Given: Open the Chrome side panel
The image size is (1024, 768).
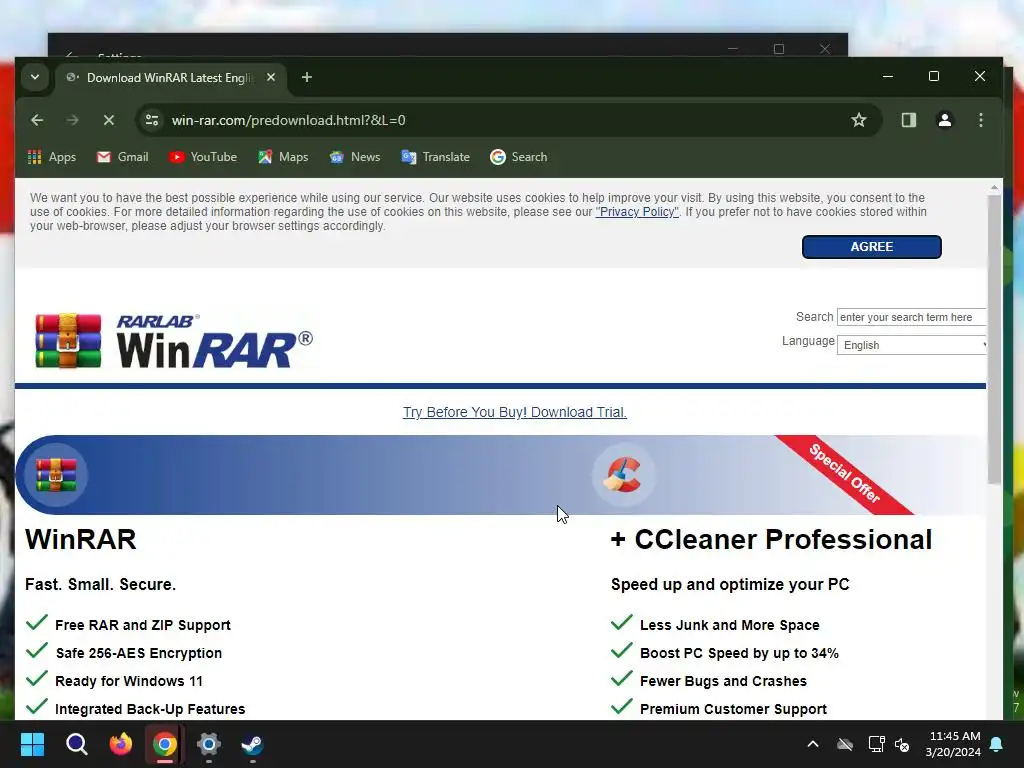Looking at the screenshot, I should click(908, 120).
